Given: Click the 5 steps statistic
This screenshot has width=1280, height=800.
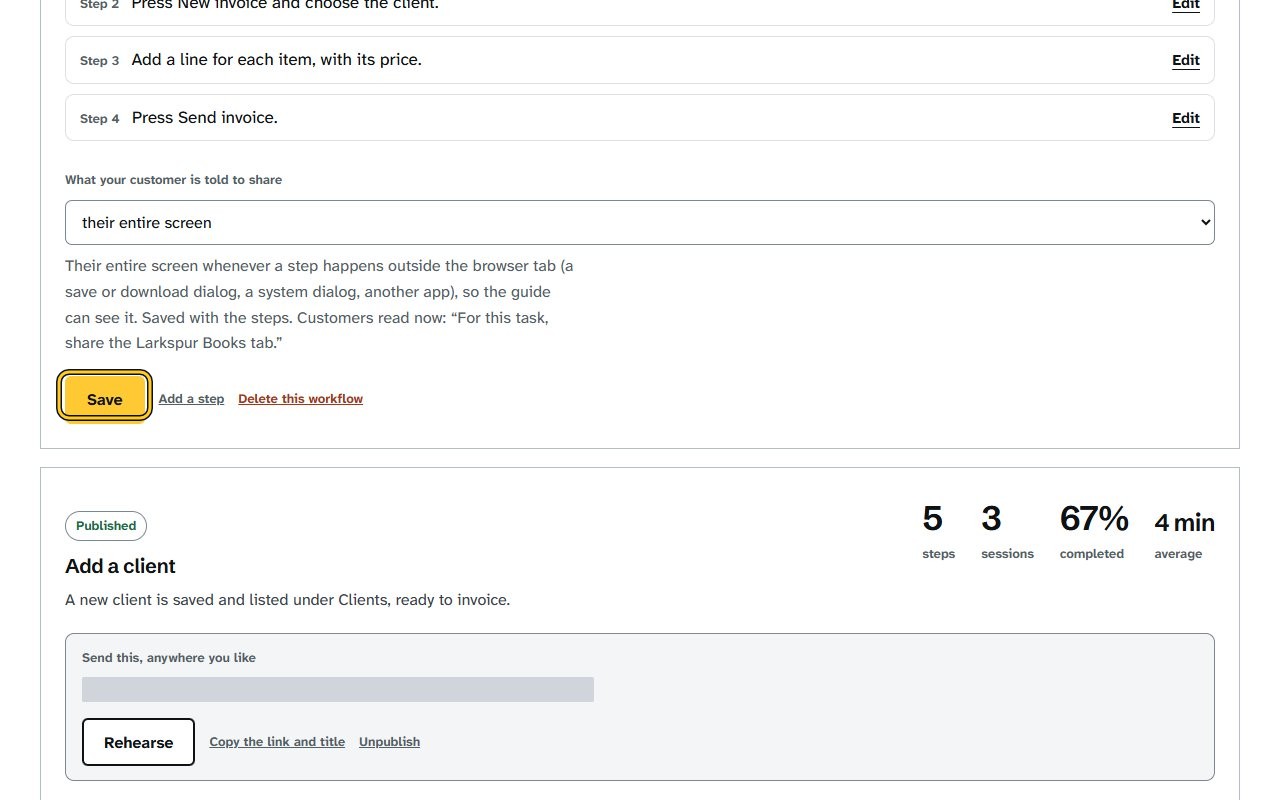Looking at the screenshot, I should pyautogui.click(x=938, y=532).
